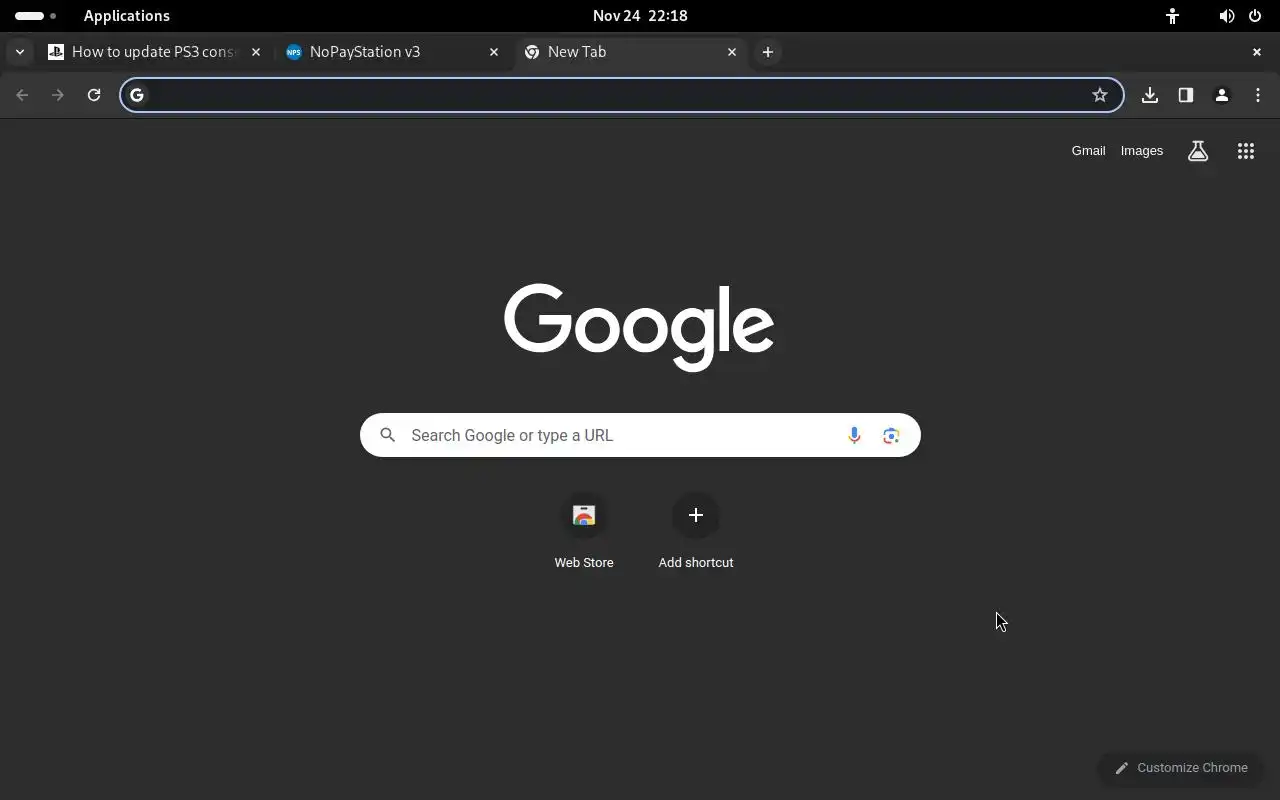Click the Google icon in address bar

137,95
